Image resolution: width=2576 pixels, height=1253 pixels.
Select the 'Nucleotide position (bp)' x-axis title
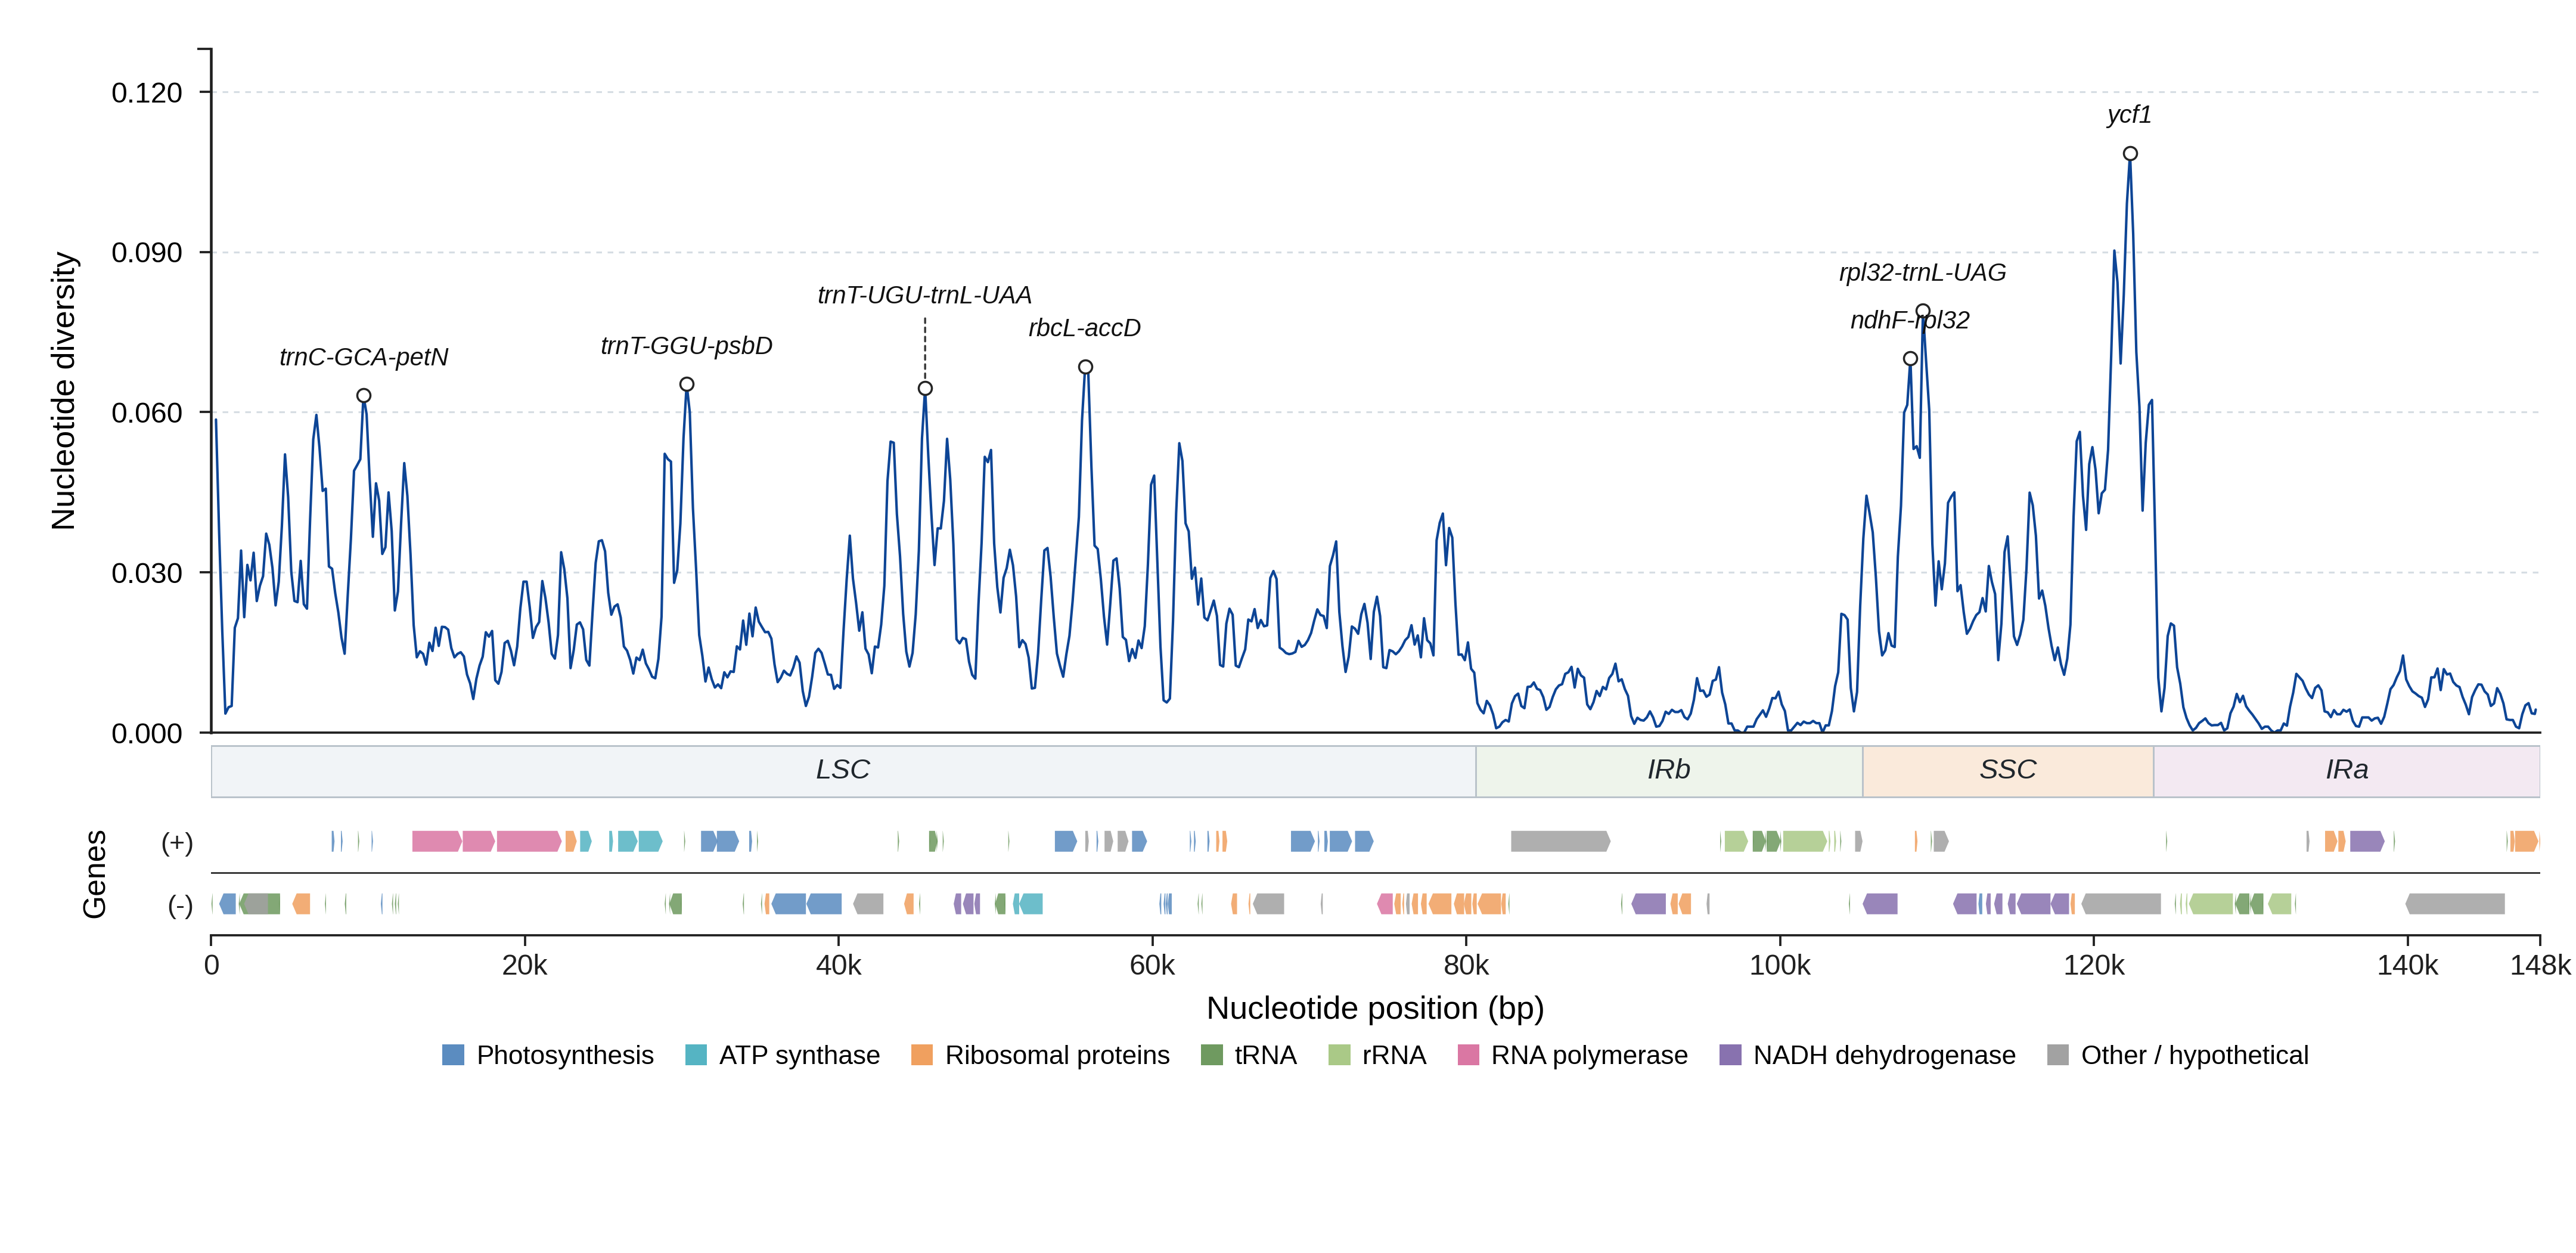click(x=1375, y=1008)
